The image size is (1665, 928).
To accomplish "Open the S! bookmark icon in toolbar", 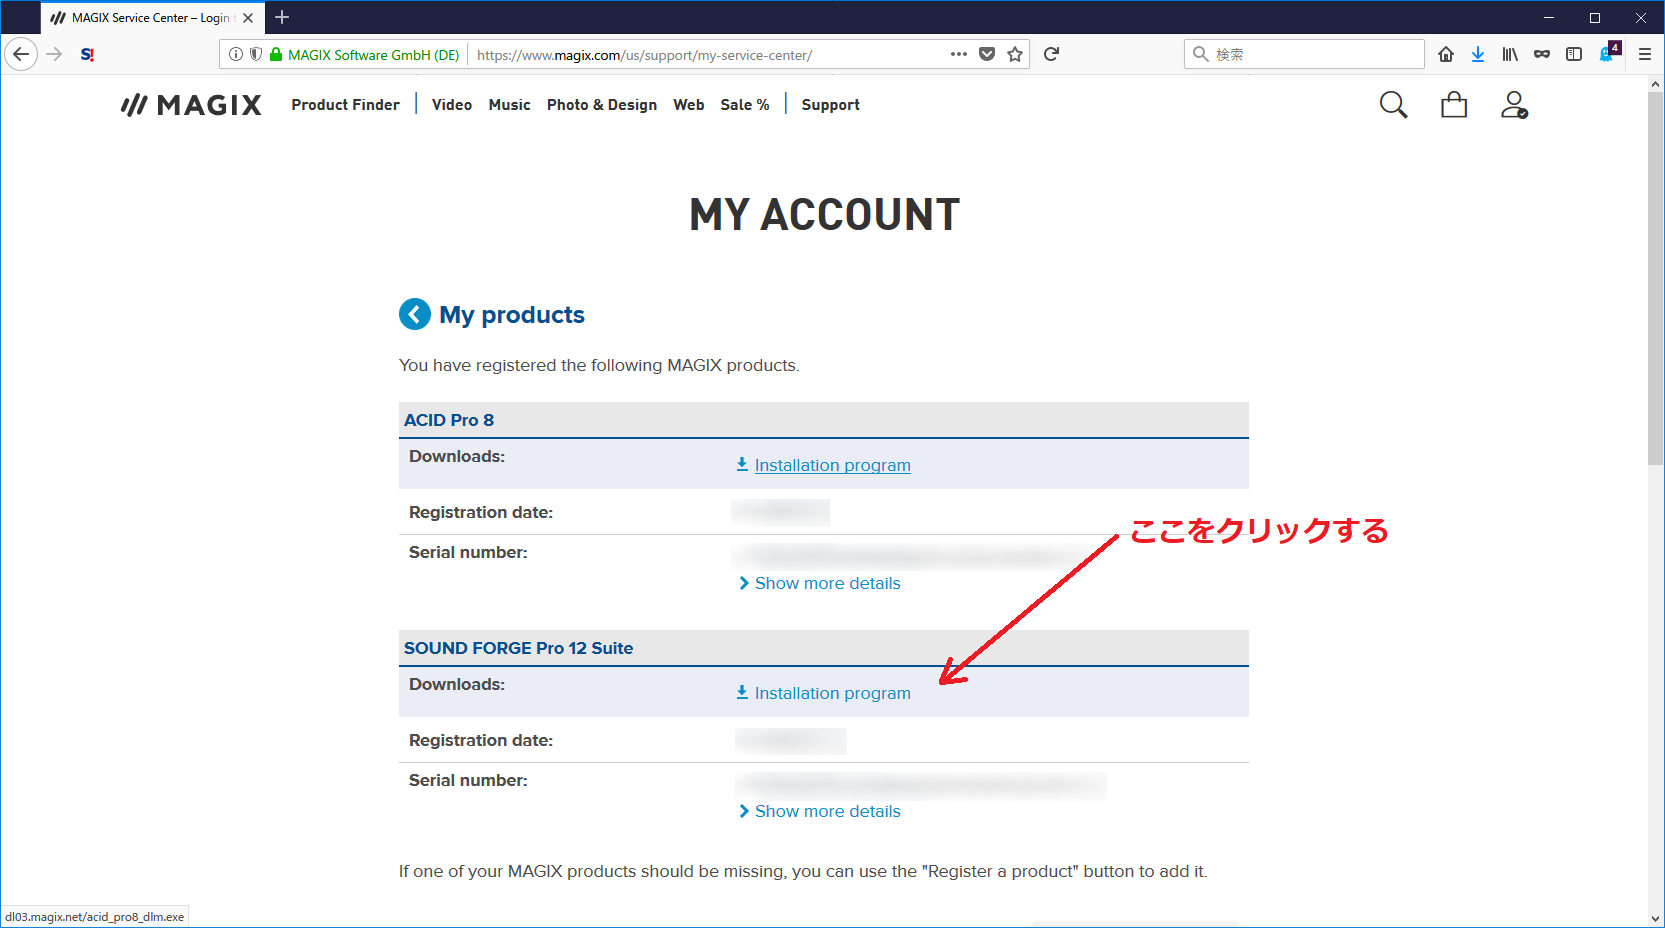I will (x=87, y=54).
